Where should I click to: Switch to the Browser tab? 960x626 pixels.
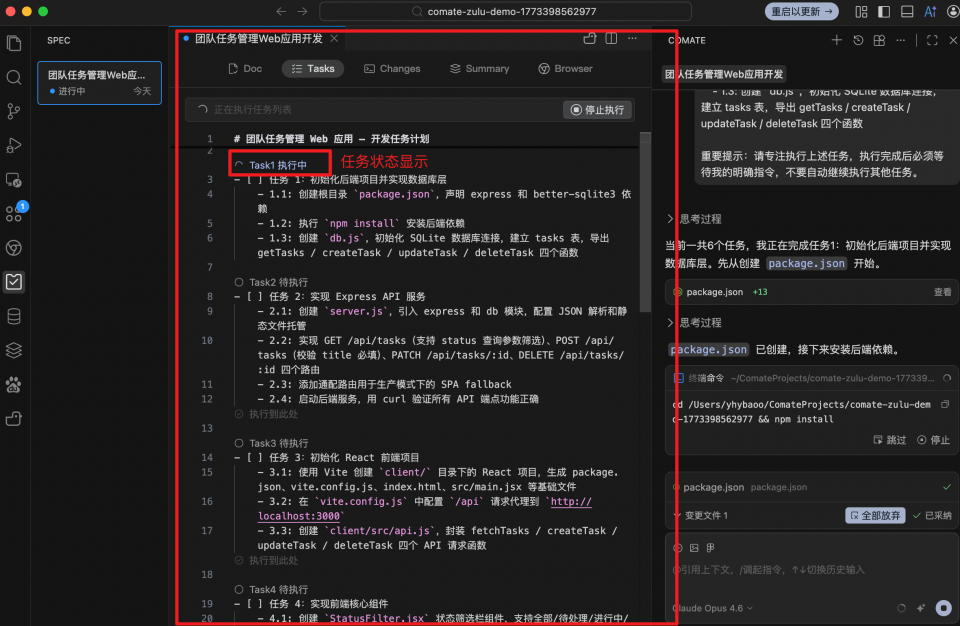point(565,69)
